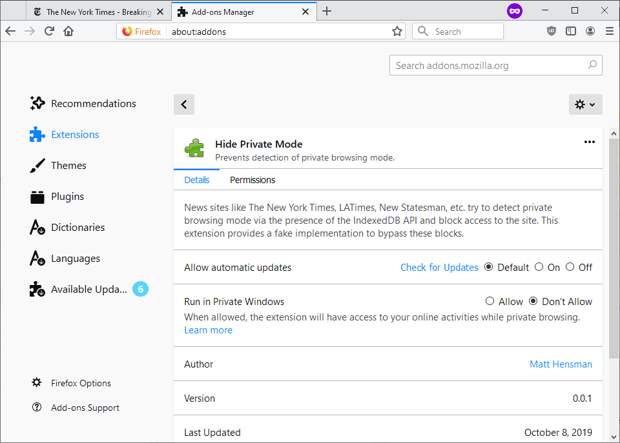
Task: Open the hamburger application menu
Action: click(609, 31)
